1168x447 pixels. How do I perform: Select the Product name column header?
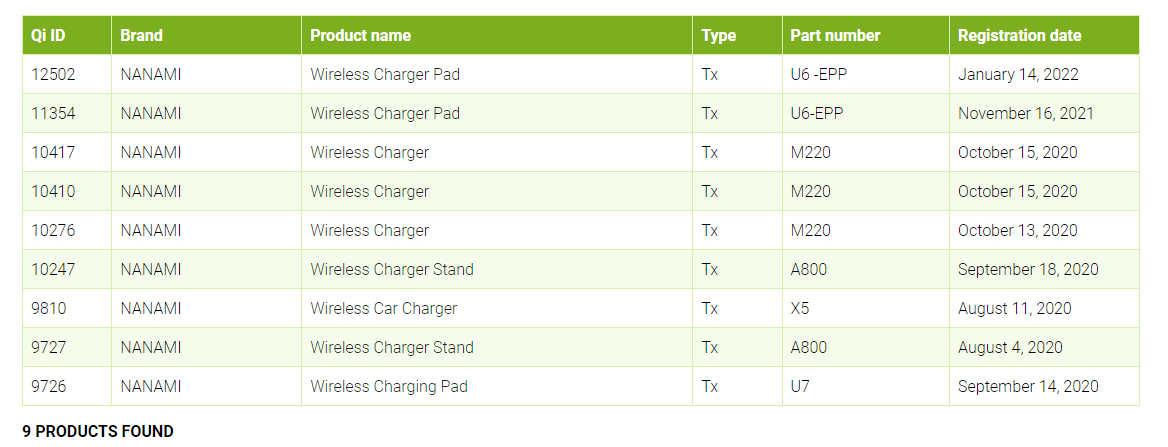(360, 35)
